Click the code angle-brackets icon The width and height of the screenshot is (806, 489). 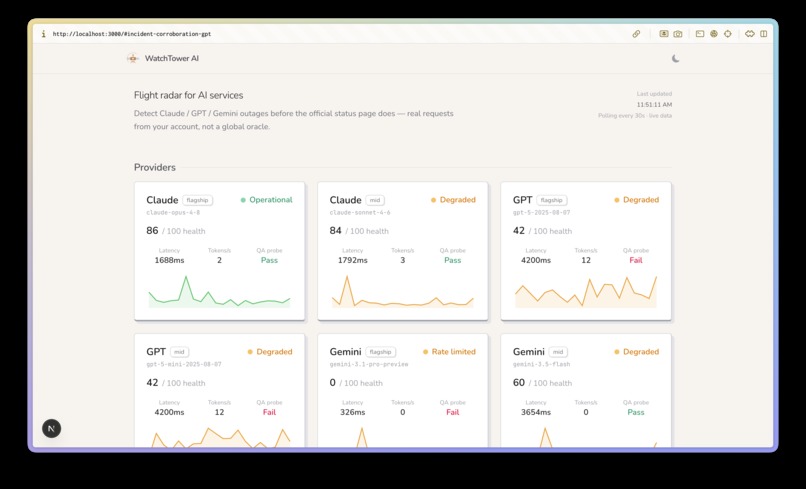(x=750, y=34)
